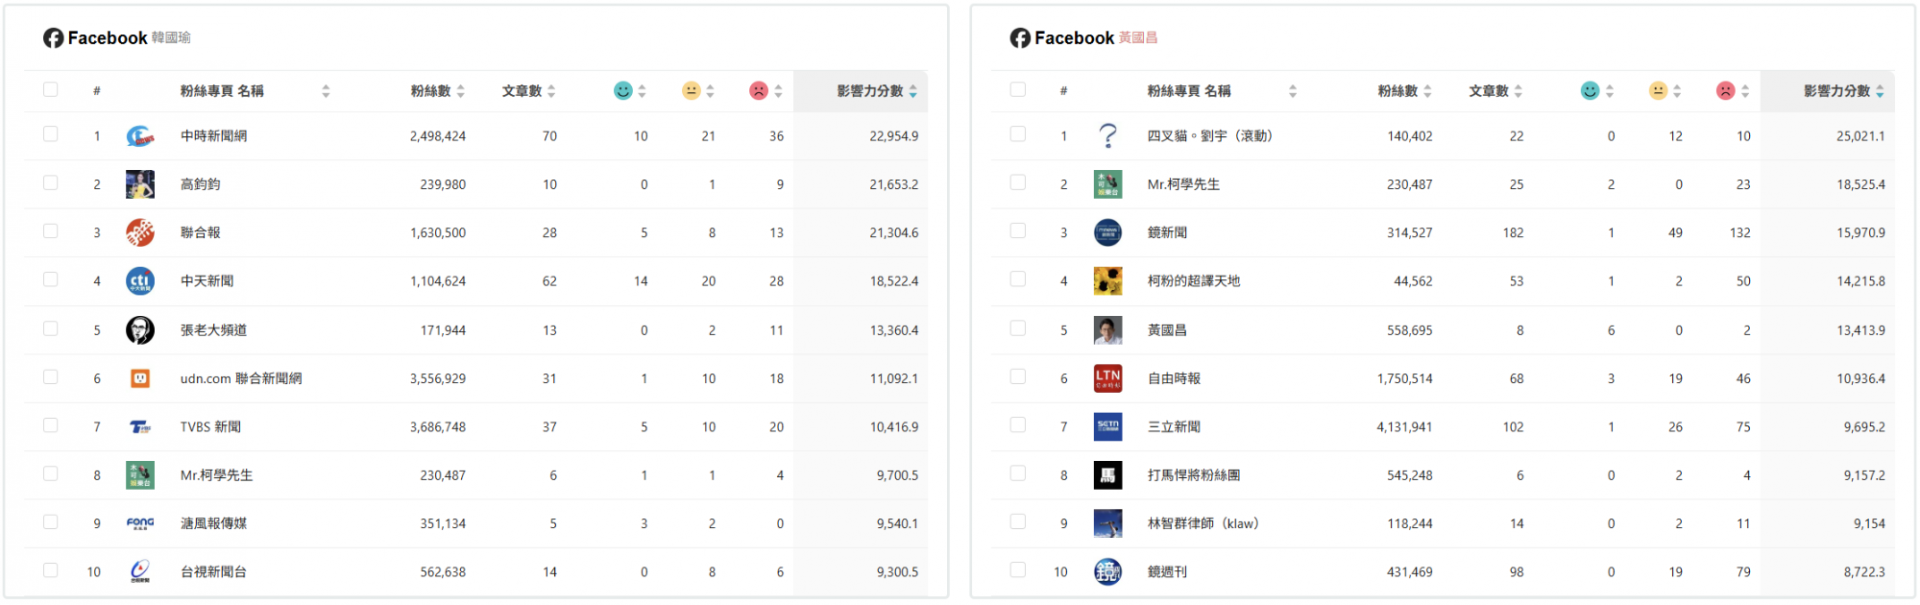Click the 中天新聞 cti page logo
The image size is (1920, 605).
(x=140, y=281)
